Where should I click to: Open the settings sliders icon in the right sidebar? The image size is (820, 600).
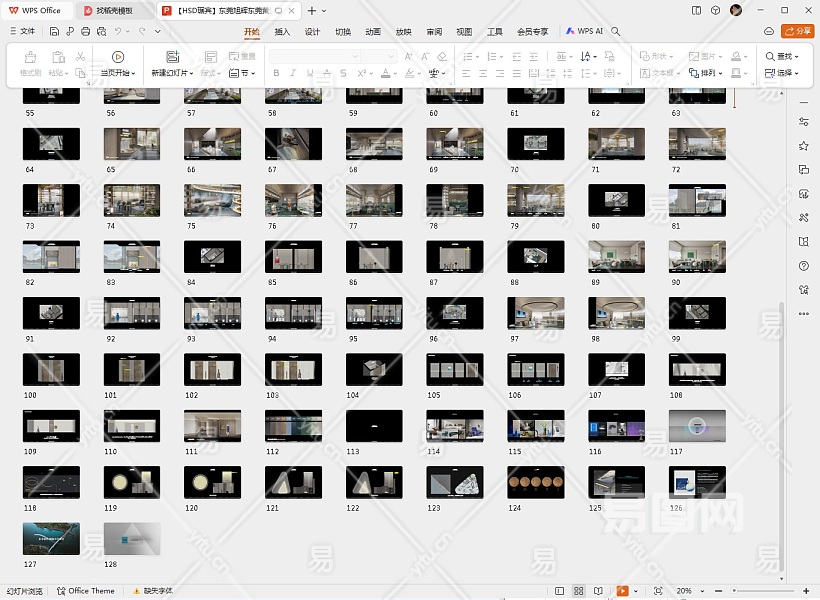(x=804, y=122)
